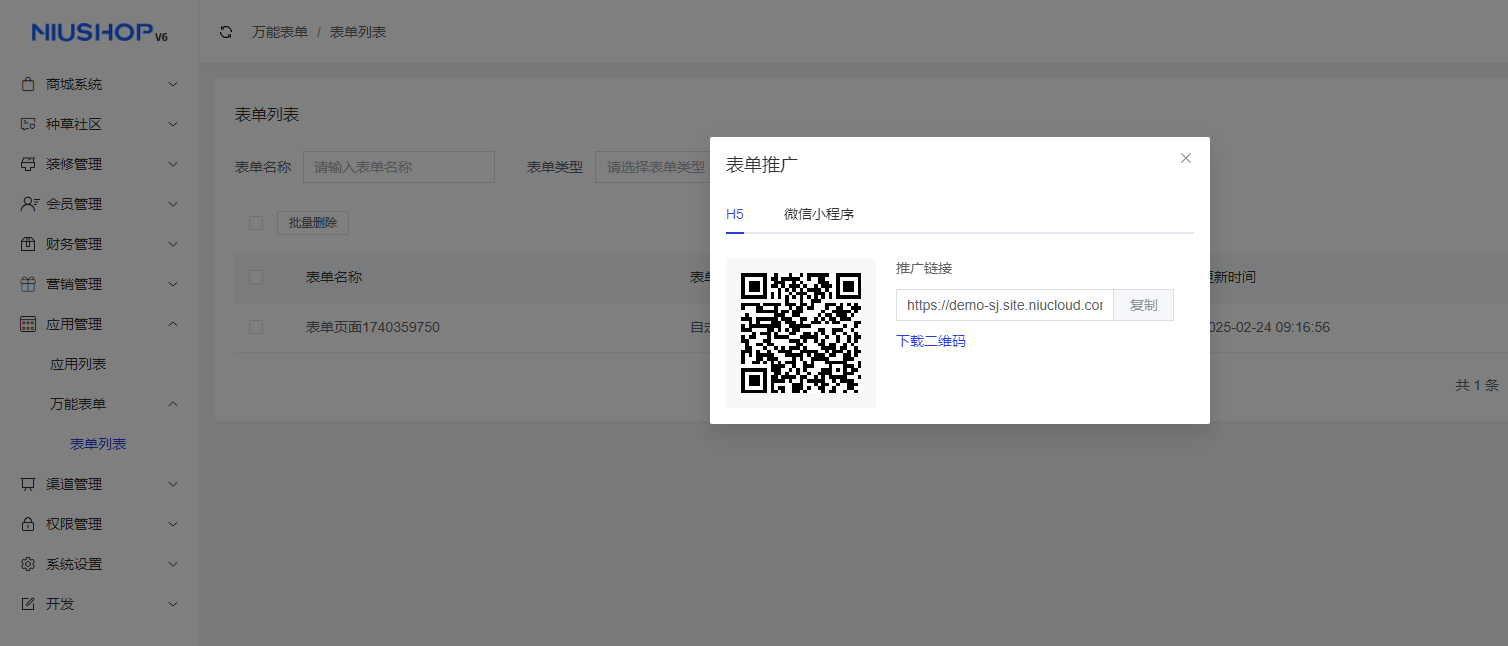Switch to the 微信小程序 tab
This screenshot has width=1508, height=646.
point(819,214)
